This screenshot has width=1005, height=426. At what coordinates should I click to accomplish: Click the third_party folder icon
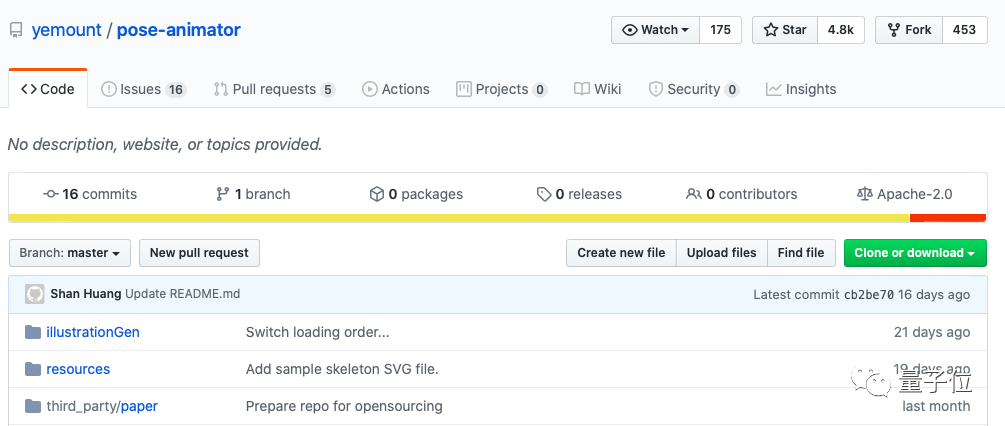coord(33,406)
